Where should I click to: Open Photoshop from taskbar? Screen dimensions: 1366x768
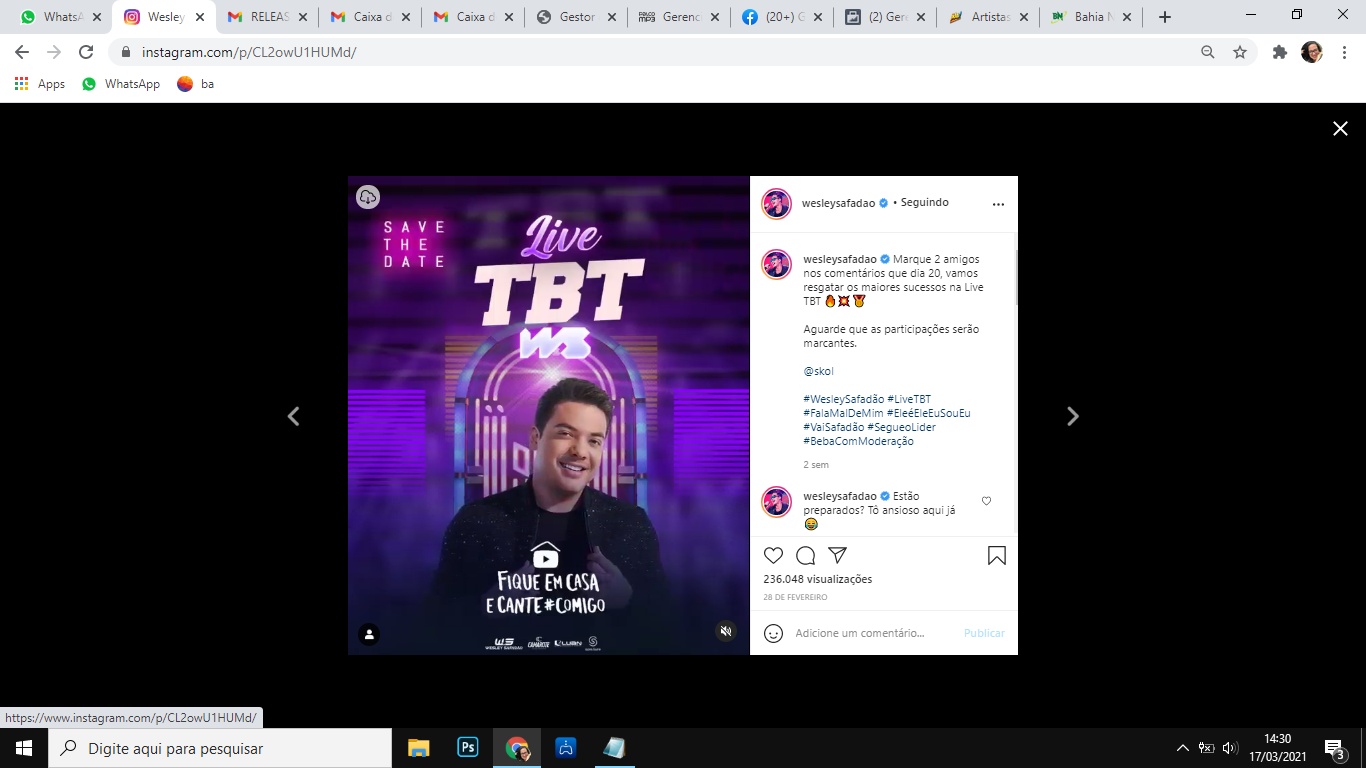click(467, 748)
